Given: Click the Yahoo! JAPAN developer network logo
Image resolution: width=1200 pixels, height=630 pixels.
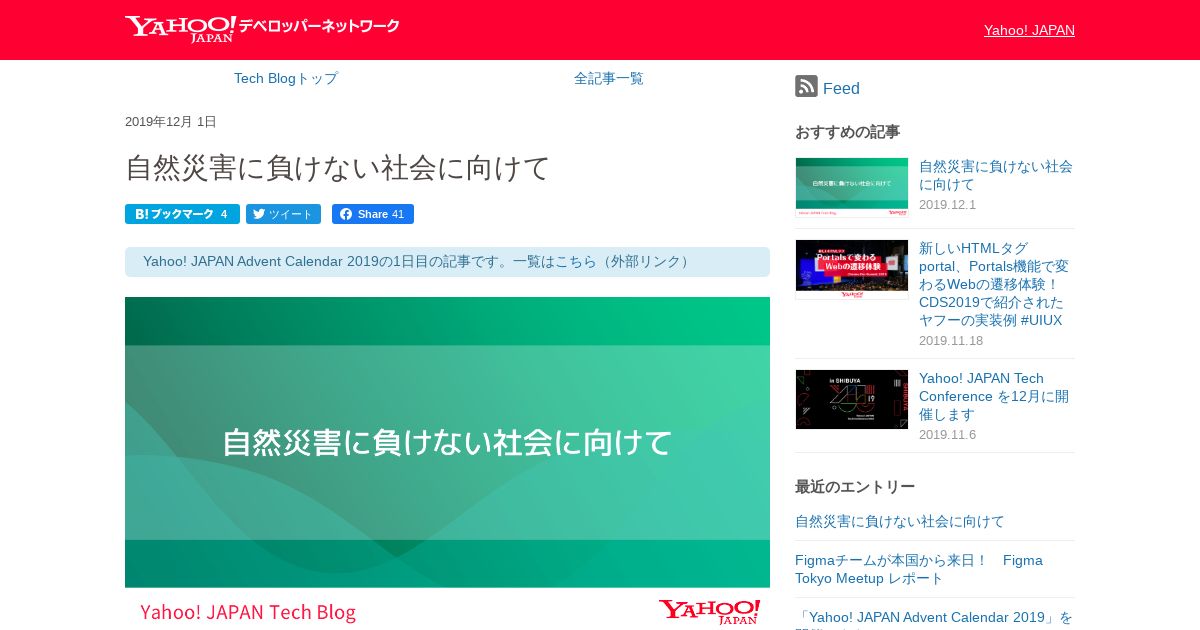Looking at the screenshot, I should tap(262, 29).
